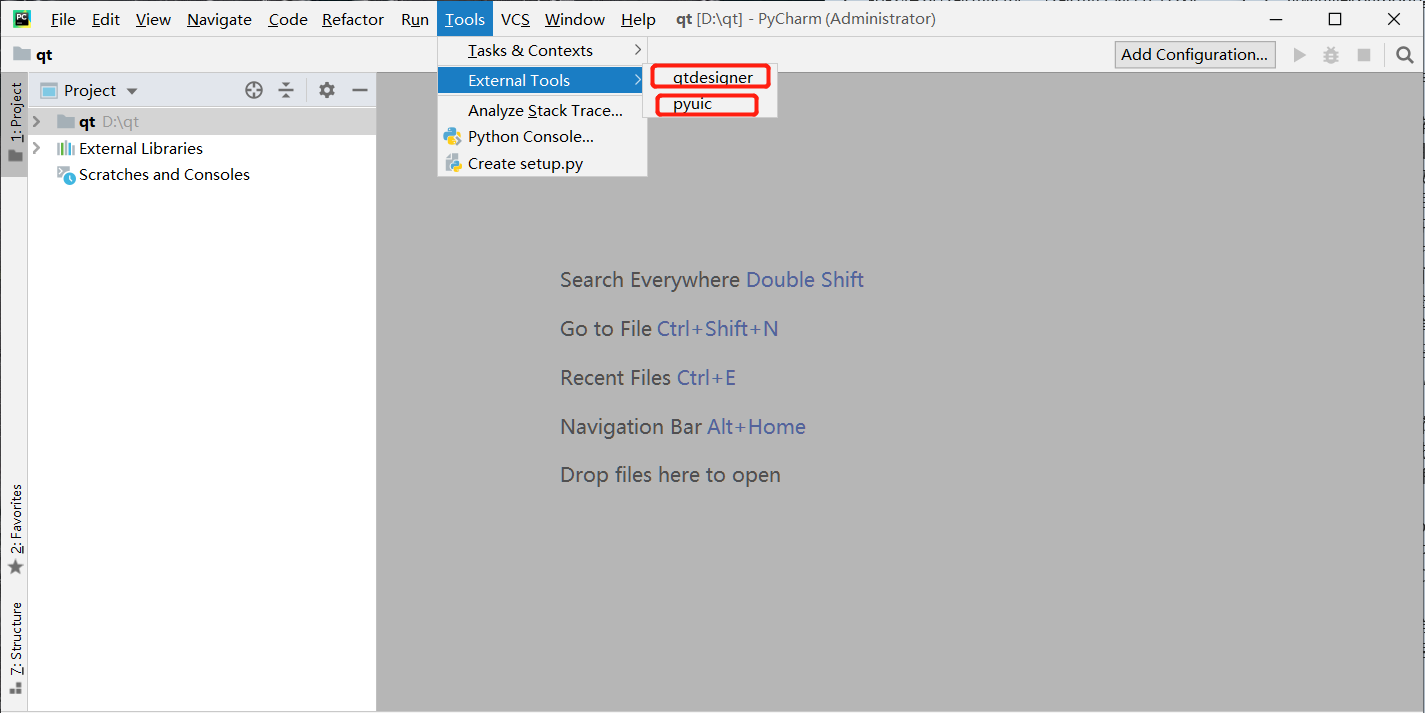1425x713 pixels.
Task: Hide the Project panel with minus icon
Action: pyautogui.click(x=360, y=90)
